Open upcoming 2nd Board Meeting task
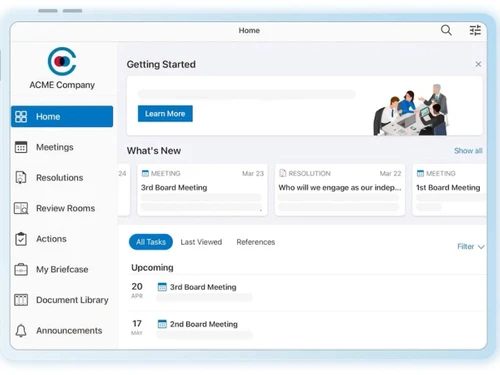 (204, 324)
